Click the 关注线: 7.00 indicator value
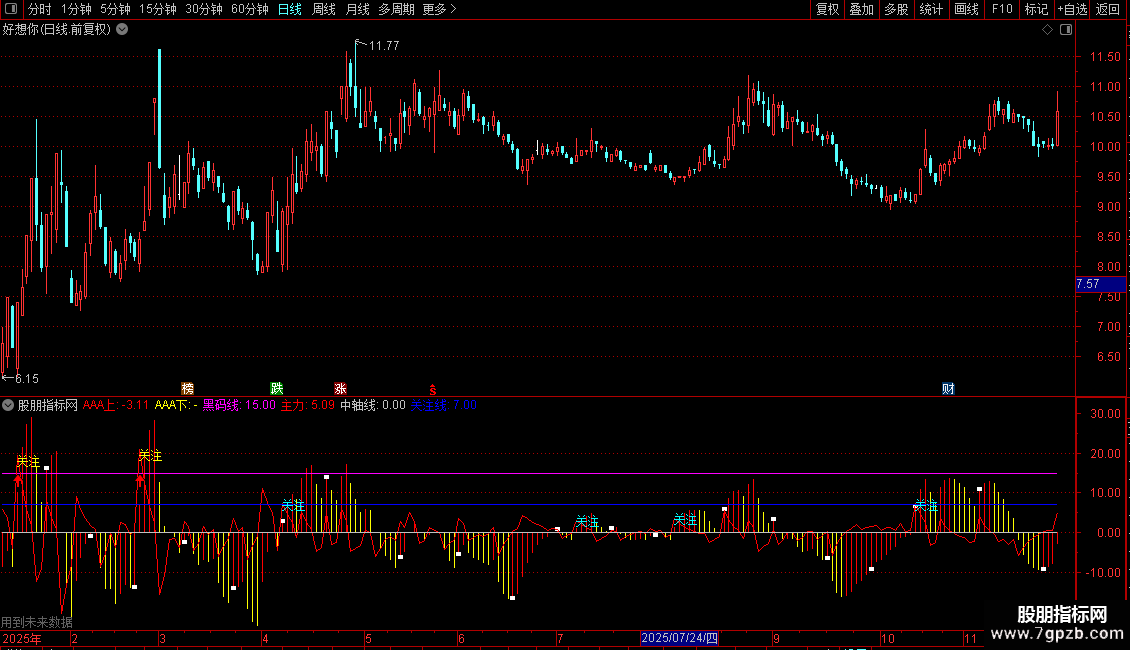 444,405
